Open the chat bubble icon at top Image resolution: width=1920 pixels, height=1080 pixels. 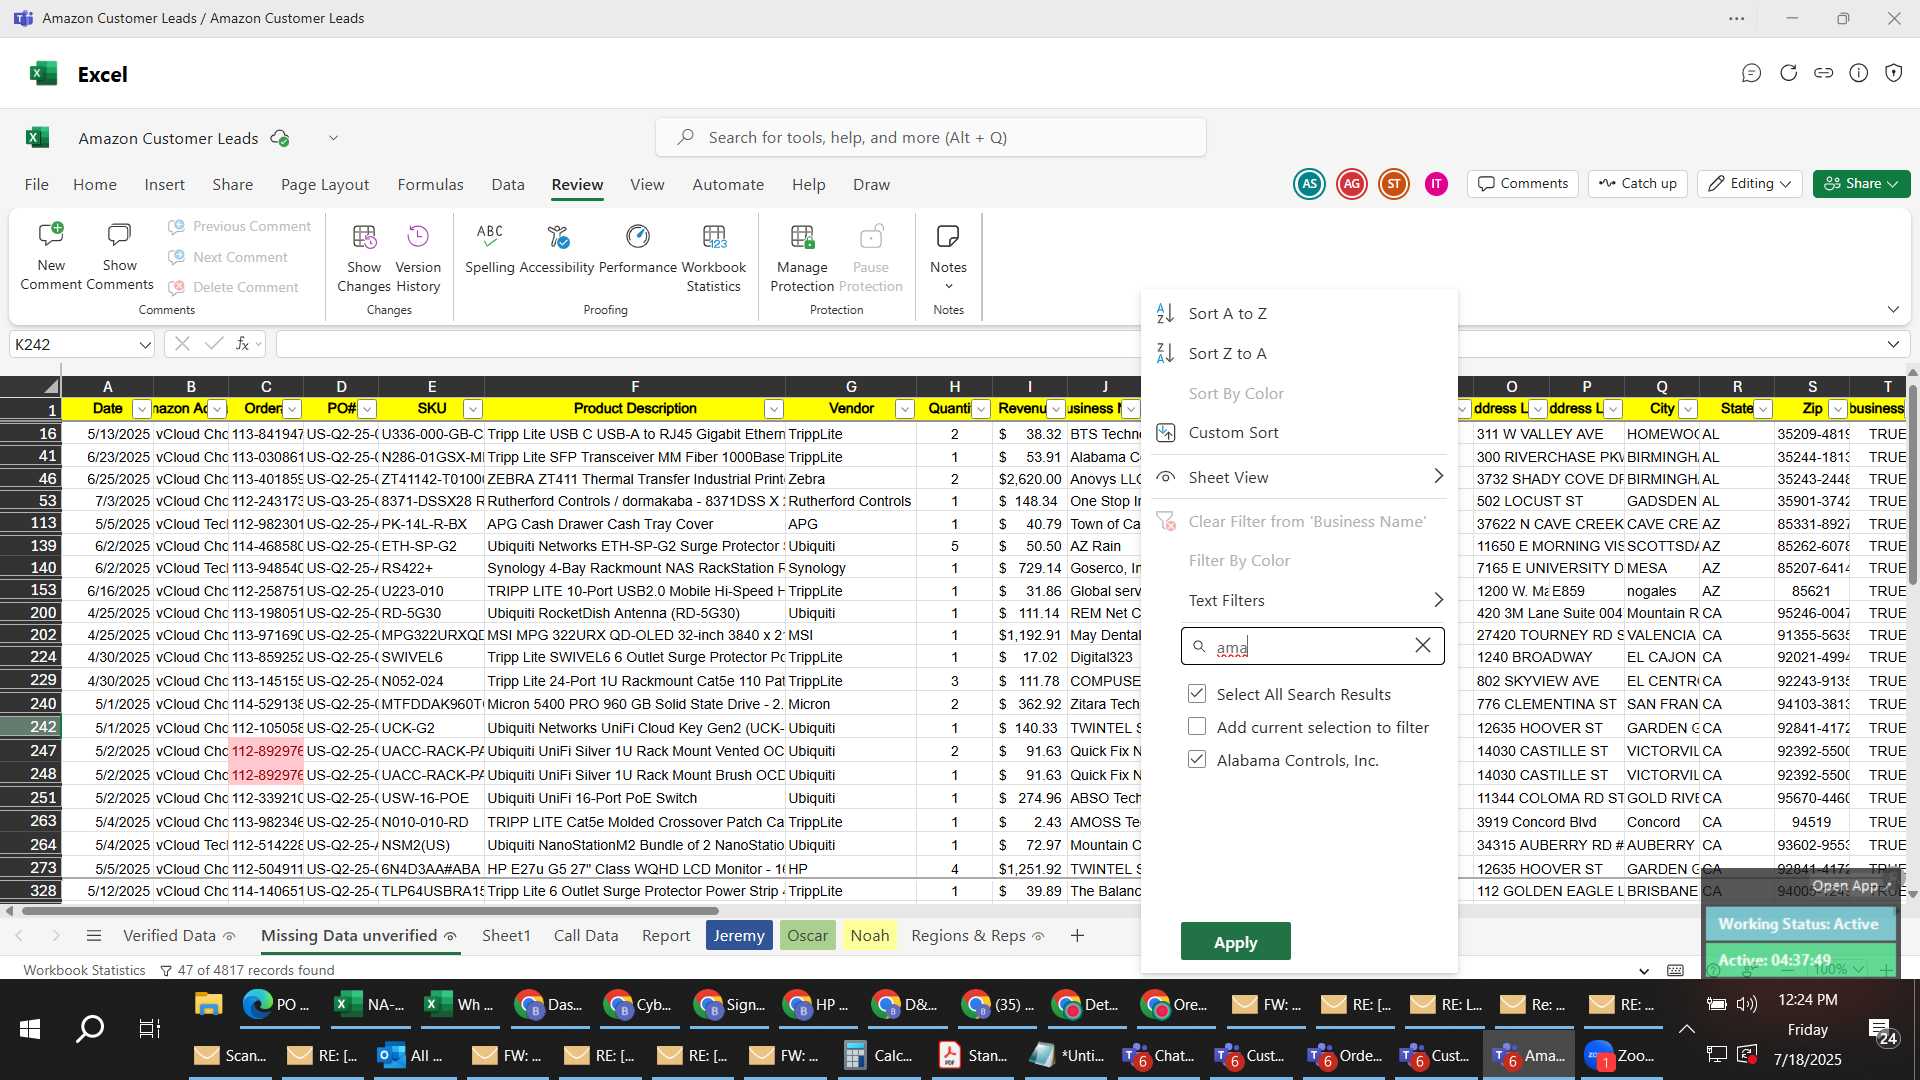[x=1751, y=73]
